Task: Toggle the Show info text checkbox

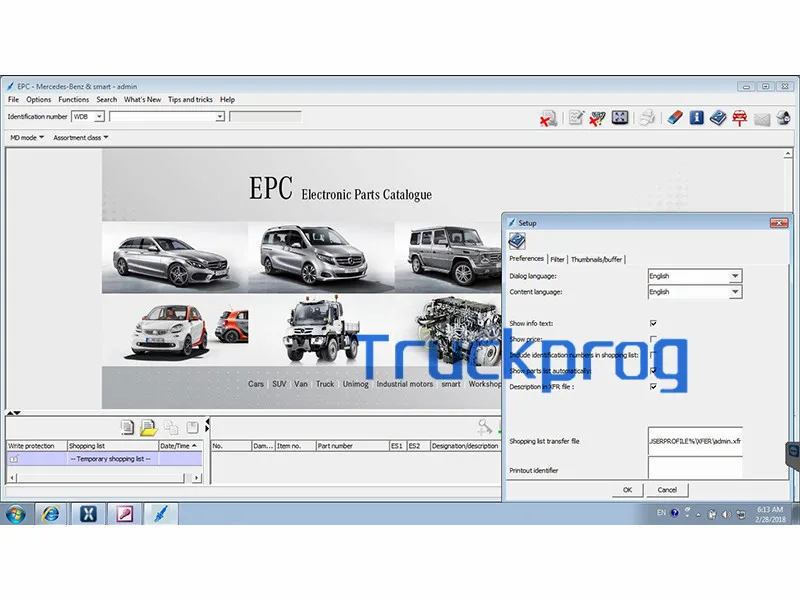Action: [x=653, y=323]
